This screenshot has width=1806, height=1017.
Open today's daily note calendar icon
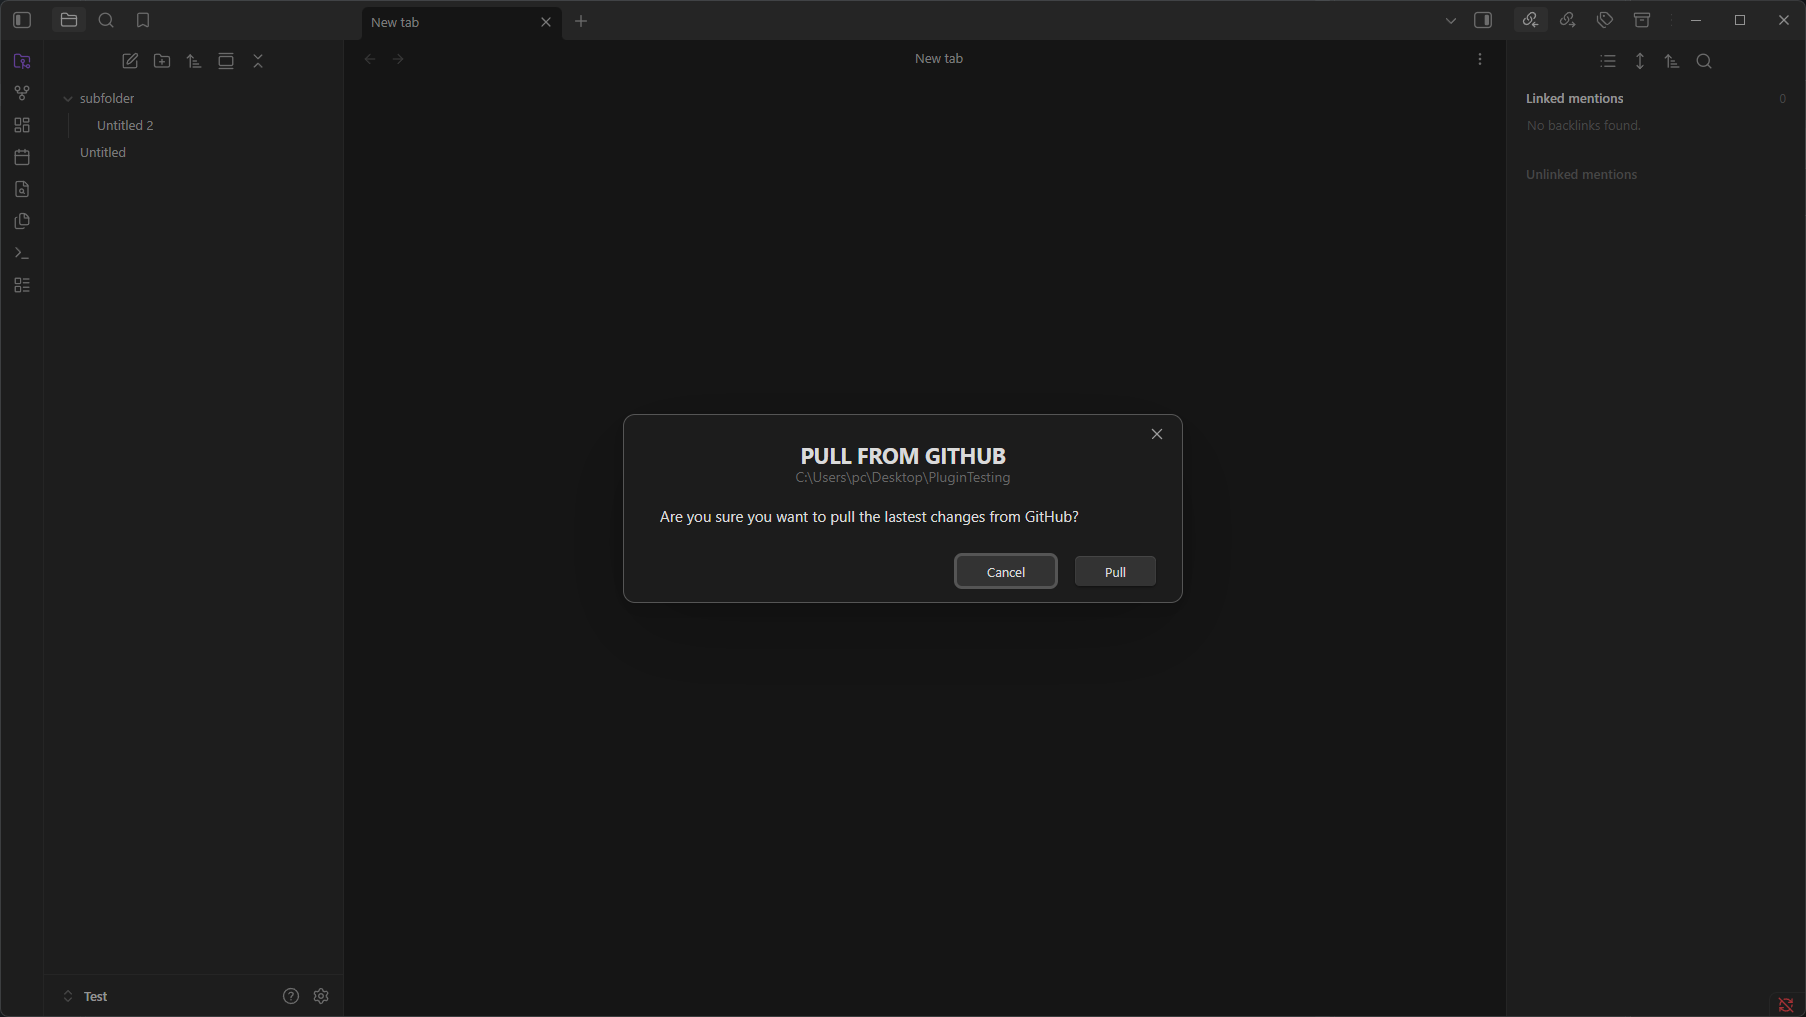pyautogui.click(x=22, y=157)
